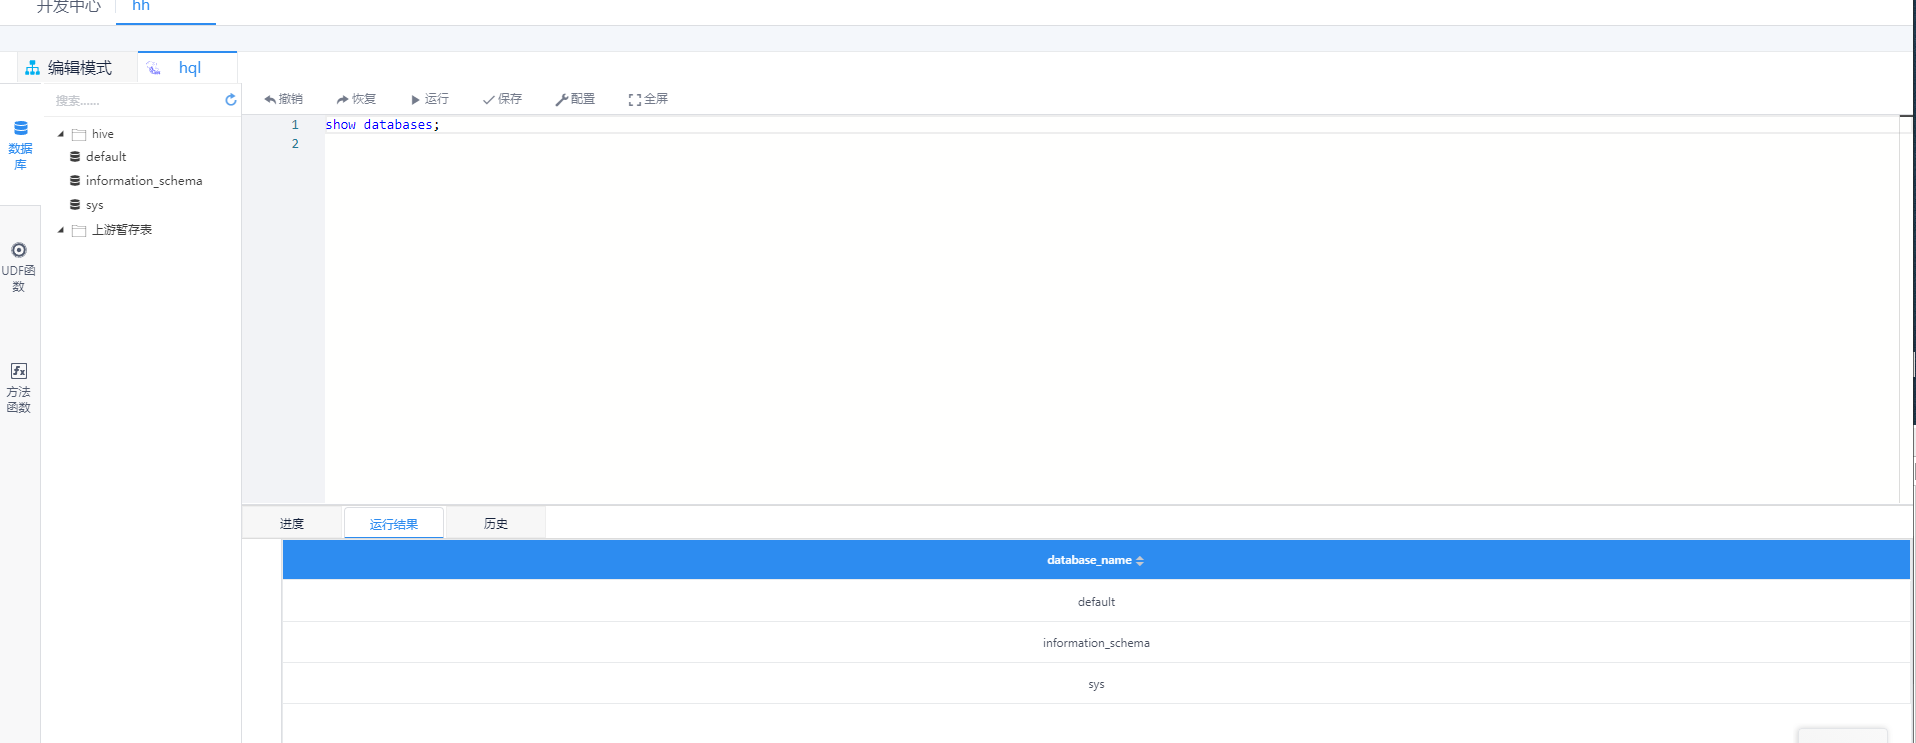Click the 编辑模式 icon
The width and height of the screenshot is (1916, 743).
[x=33, y=68]
